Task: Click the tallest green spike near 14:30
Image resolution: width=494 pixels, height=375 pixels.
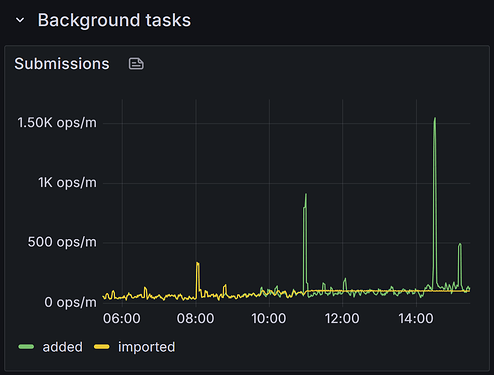Action: tap(435, 119)
